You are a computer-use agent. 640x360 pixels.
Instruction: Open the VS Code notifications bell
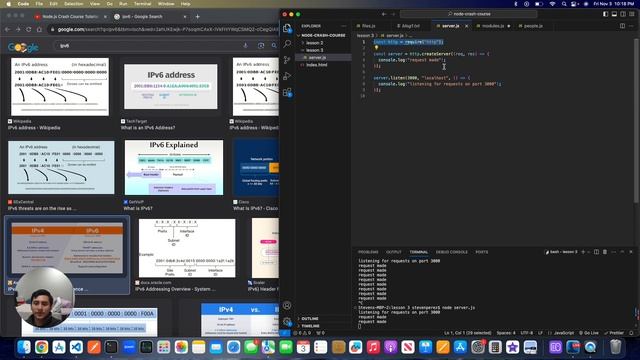tap(631, 333)
